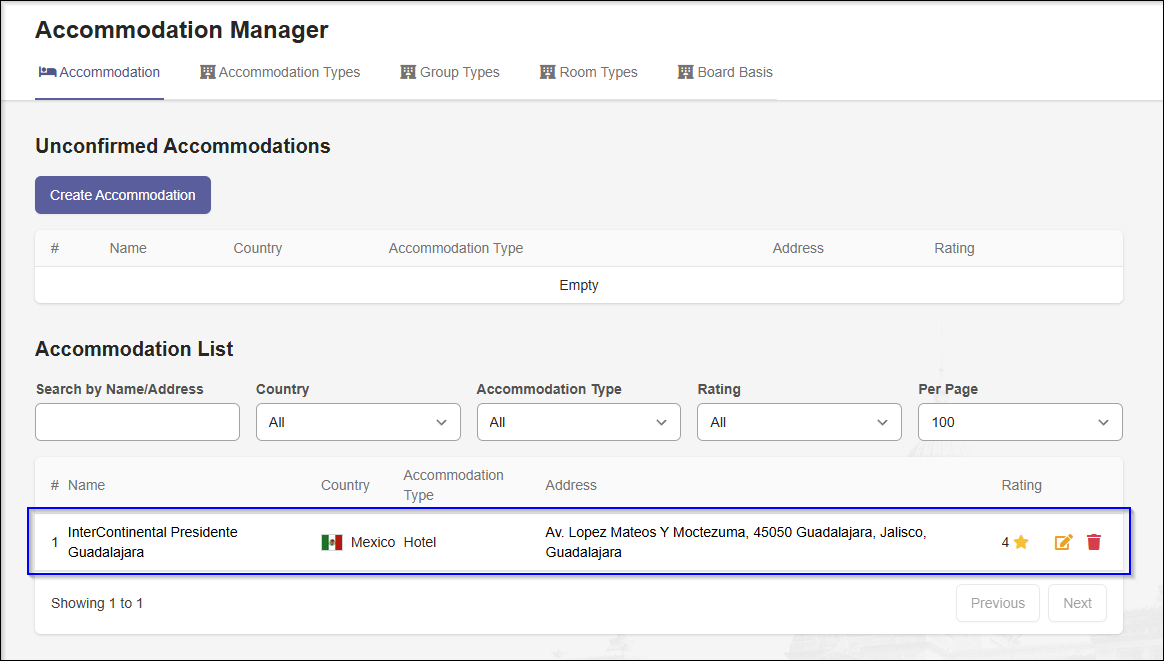
Task: Change the Per Page dropdown value
Action: (x=1020, y=422)
